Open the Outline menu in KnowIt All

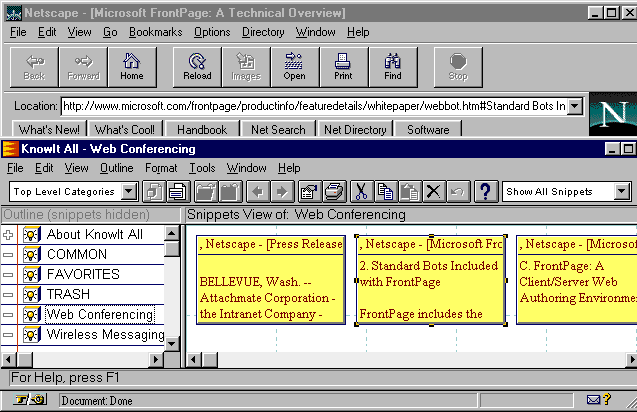tap(116, 168)
